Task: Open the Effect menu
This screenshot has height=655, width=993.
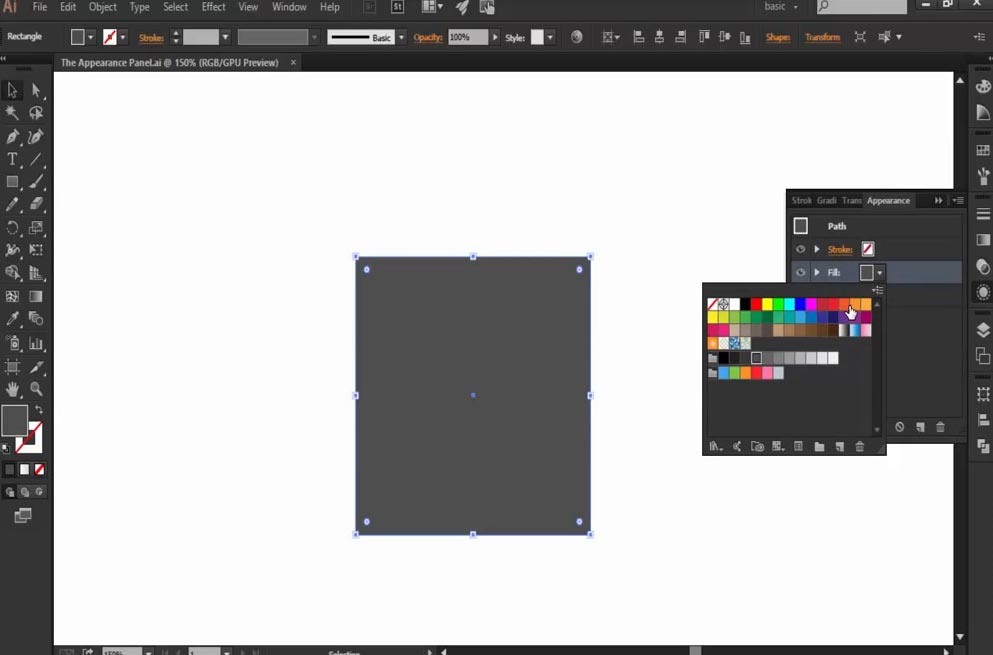Action: click(x=213, y=7)
